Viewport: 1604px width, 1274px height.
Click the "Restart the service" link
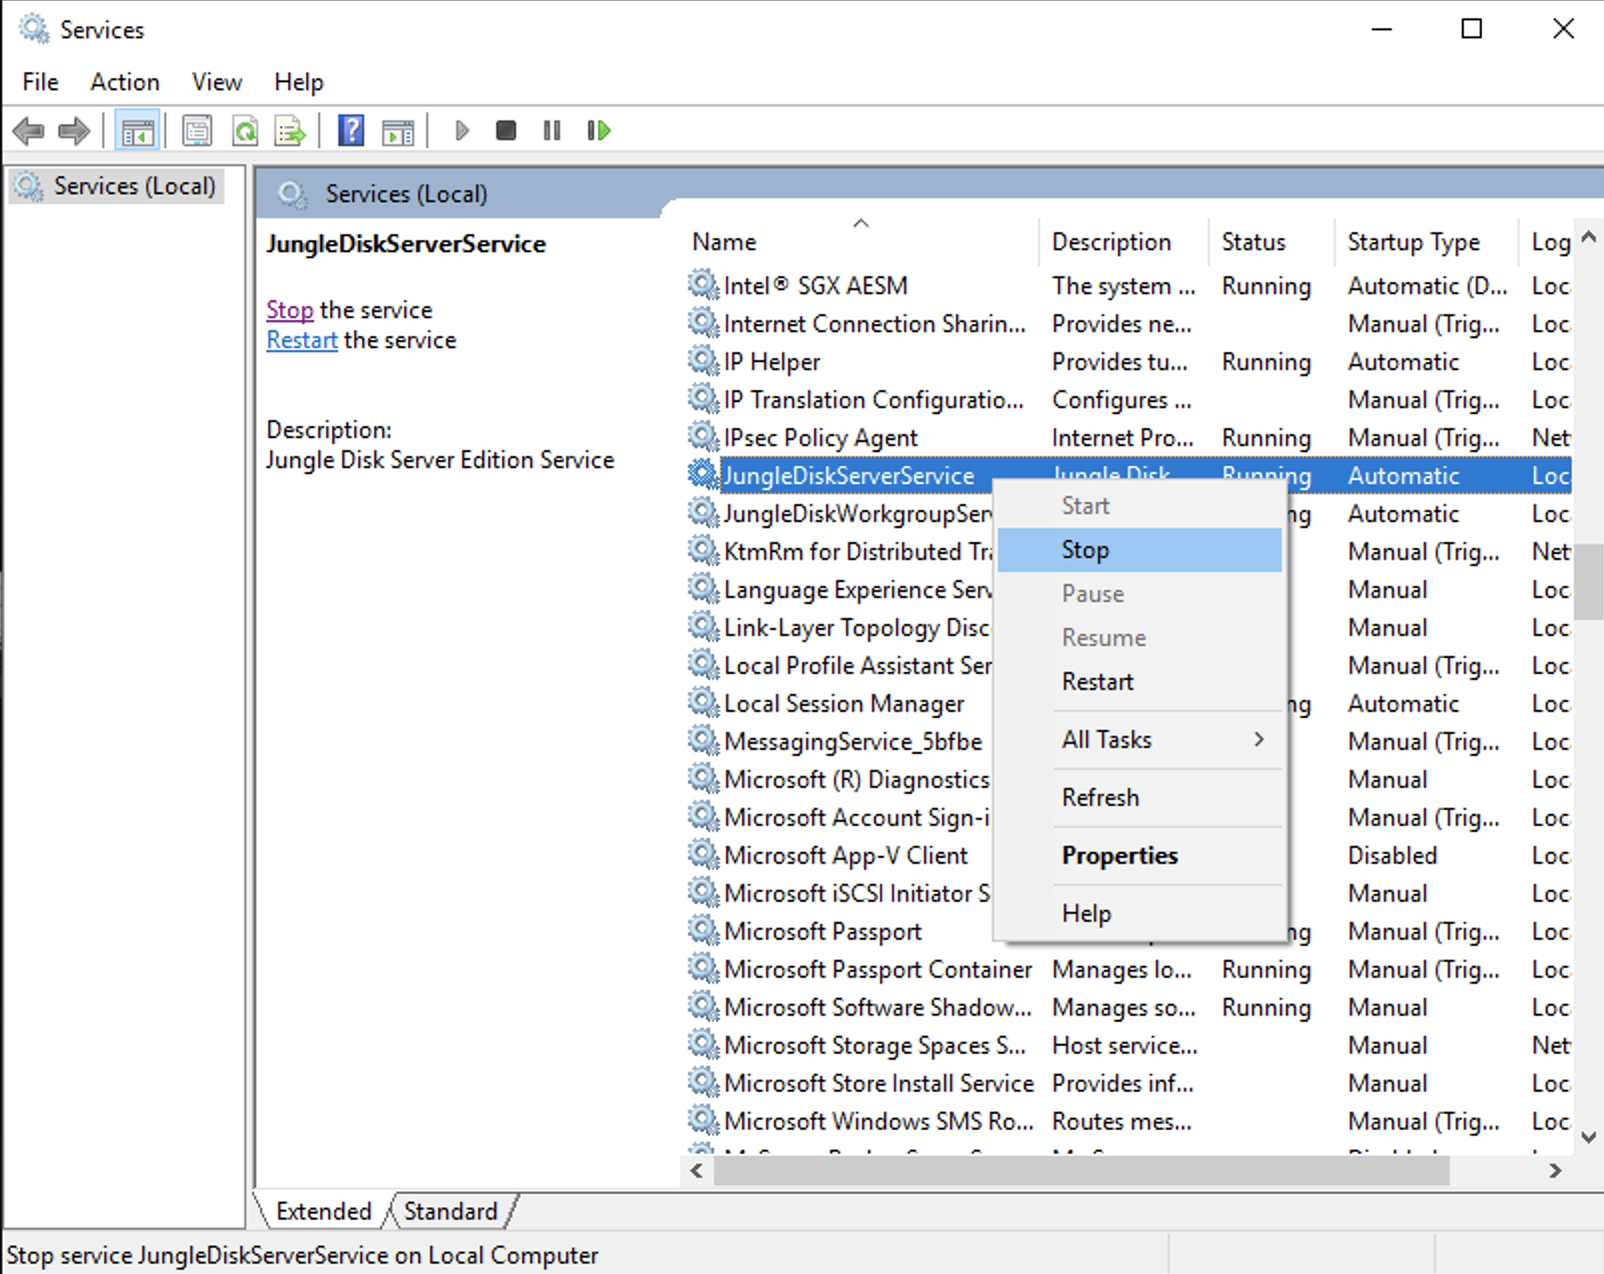pos(301,340)
